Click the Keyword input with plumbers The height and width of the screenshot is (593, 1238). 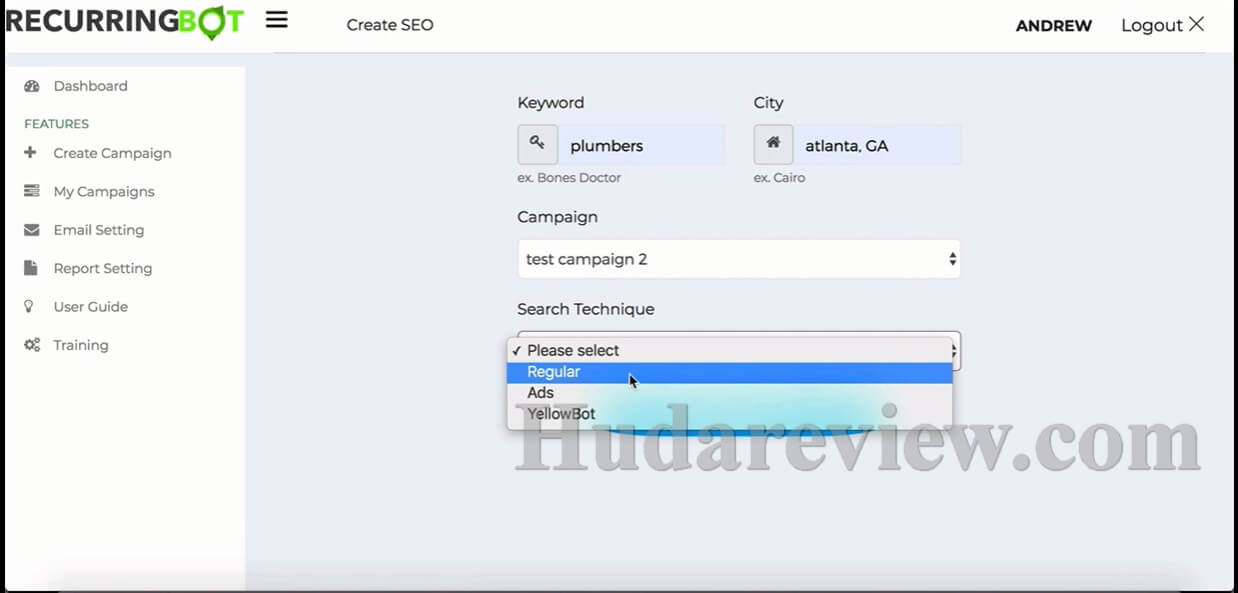click(x=642, y=145)
